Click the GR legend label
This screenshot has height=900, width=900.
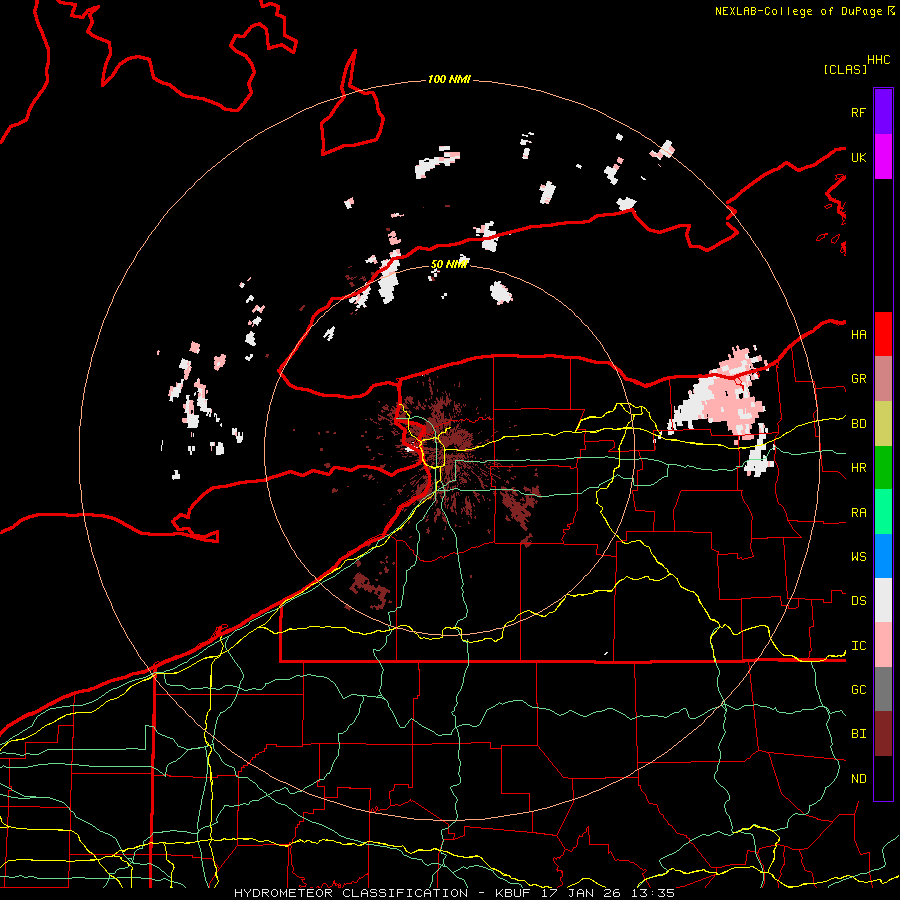(858, 379)
